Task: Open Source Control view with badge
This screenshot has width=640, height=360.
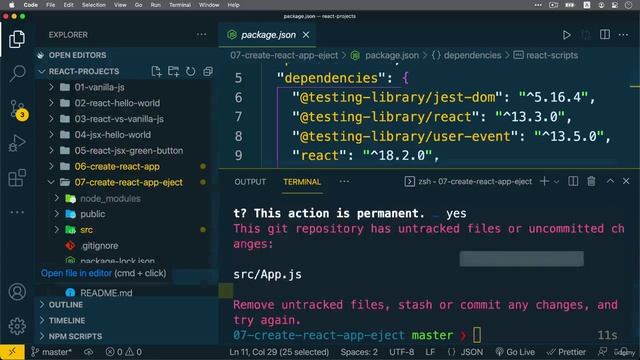Action: point(18,109)
